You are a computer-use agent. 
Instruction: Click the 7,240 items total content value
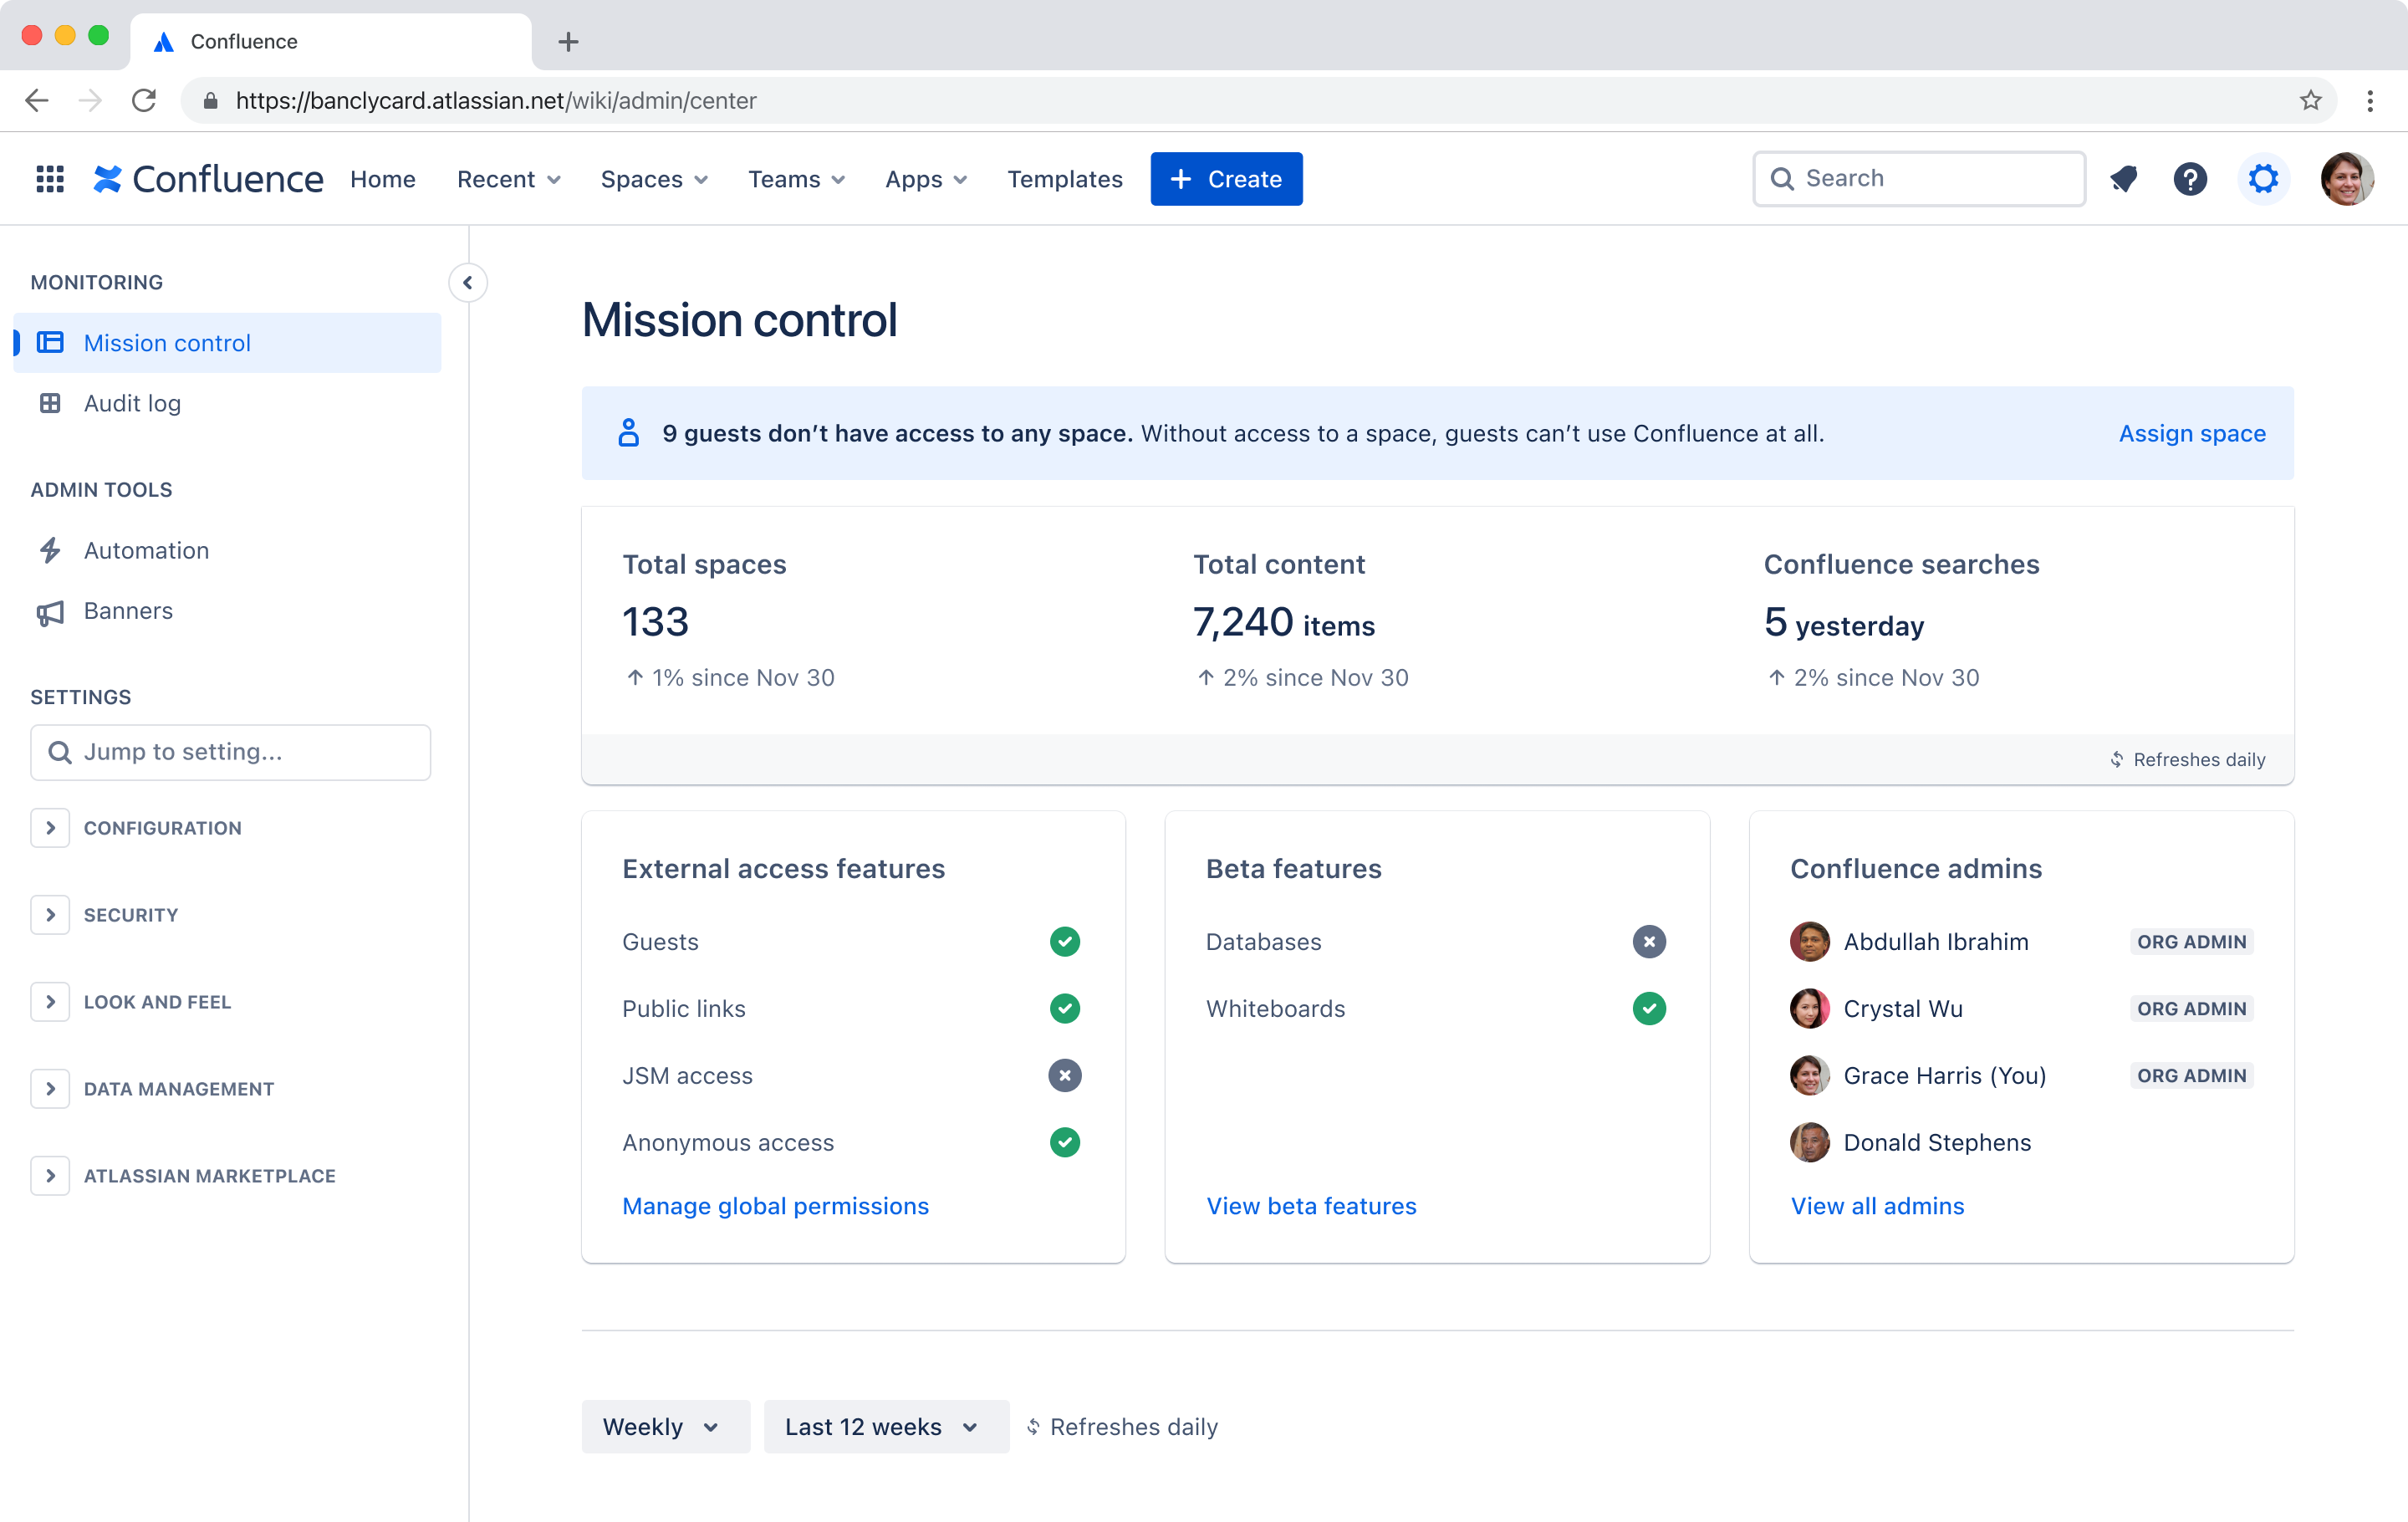(x=1283, y=622)
